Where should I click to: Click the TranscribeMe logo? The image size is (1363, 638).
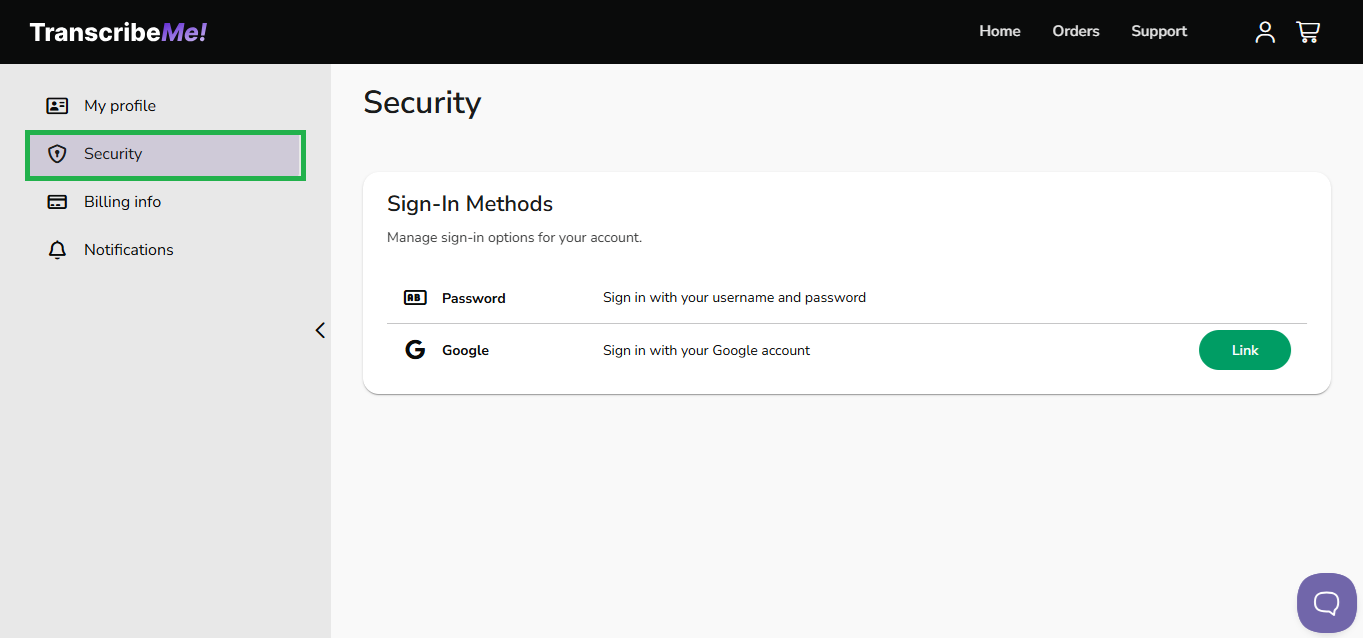[x=117, y=31]
